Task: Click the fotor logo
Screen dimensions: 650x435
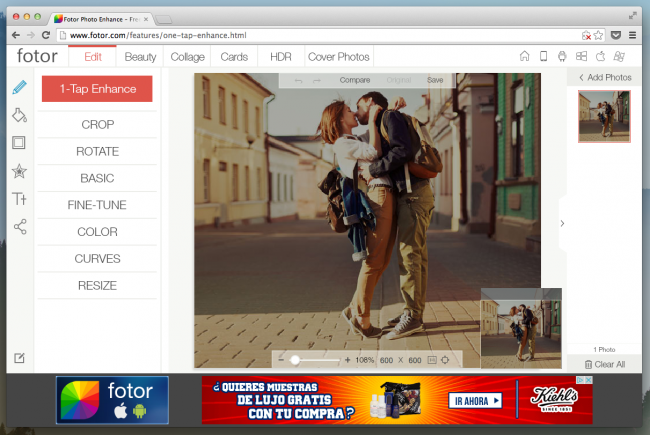Action: (x=37, y=56)
